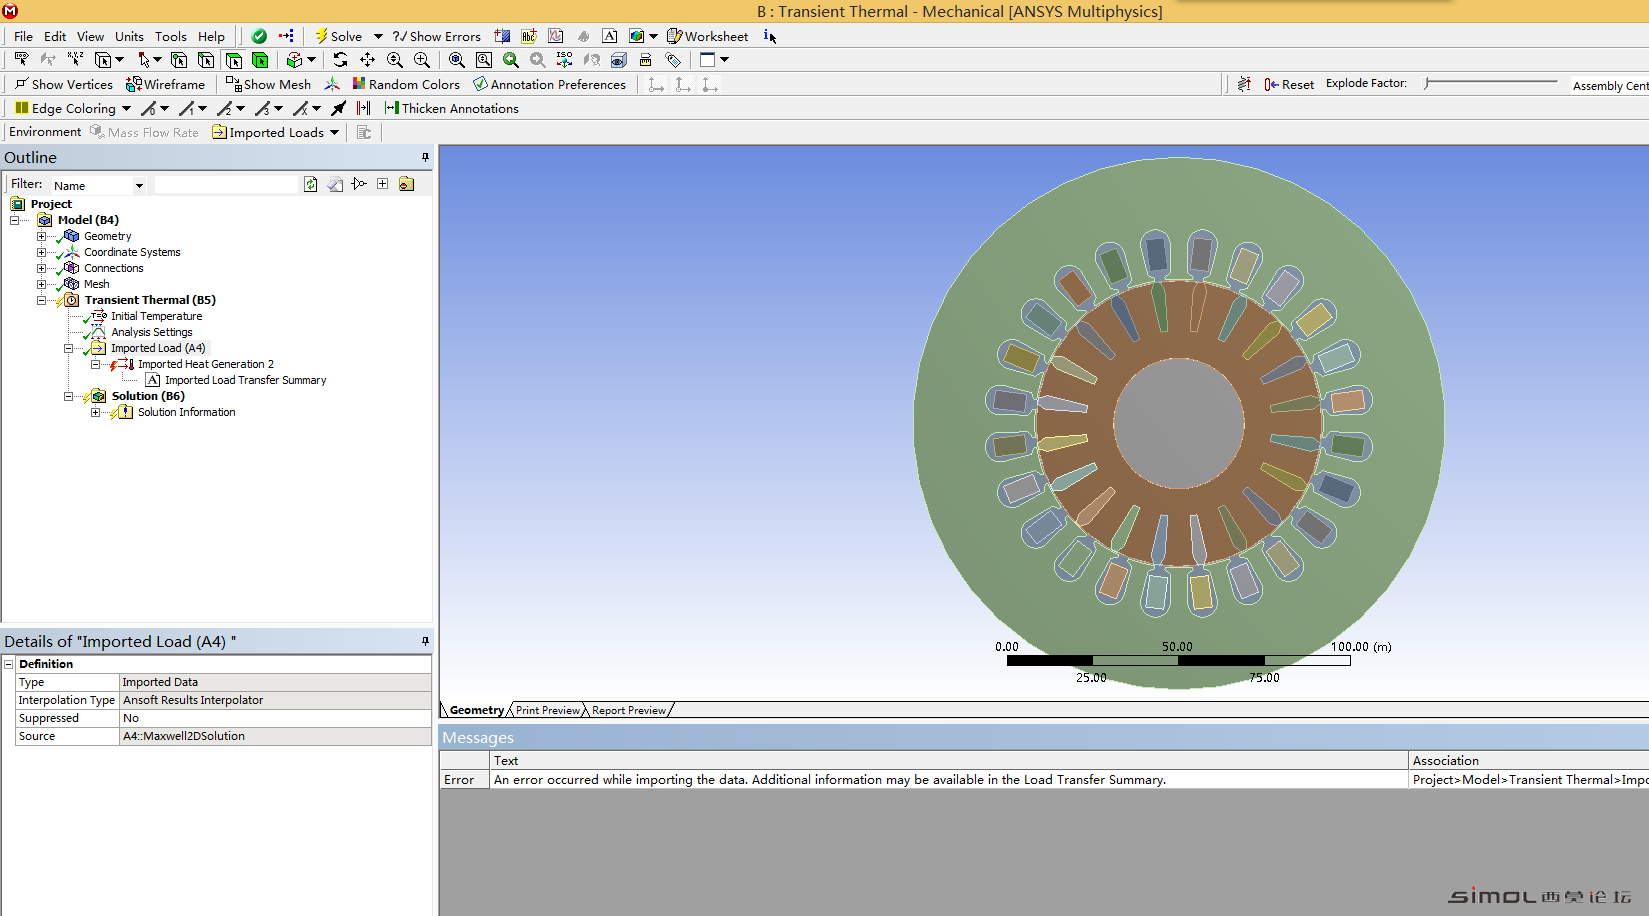Click the ISO isometric view icon
This screenshot has height=916, width=1649.
click(565, 60)
